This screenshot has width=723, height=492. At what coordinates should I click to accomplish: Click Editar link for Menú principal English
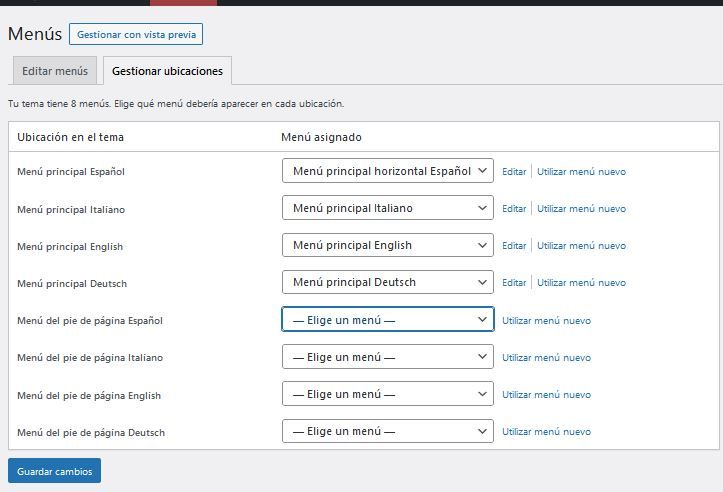(514, 246)
